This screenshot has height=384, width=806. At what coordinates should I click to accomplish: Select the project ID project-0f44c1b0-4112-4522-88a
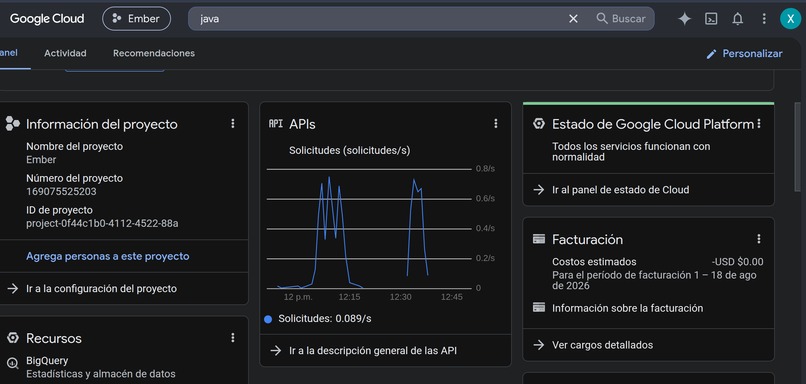point(102,224)
